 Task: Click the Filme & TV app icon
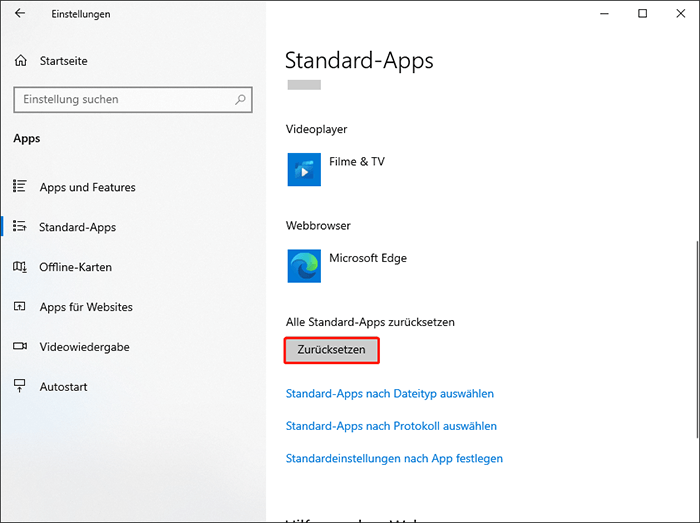click(x=304, y=170)
